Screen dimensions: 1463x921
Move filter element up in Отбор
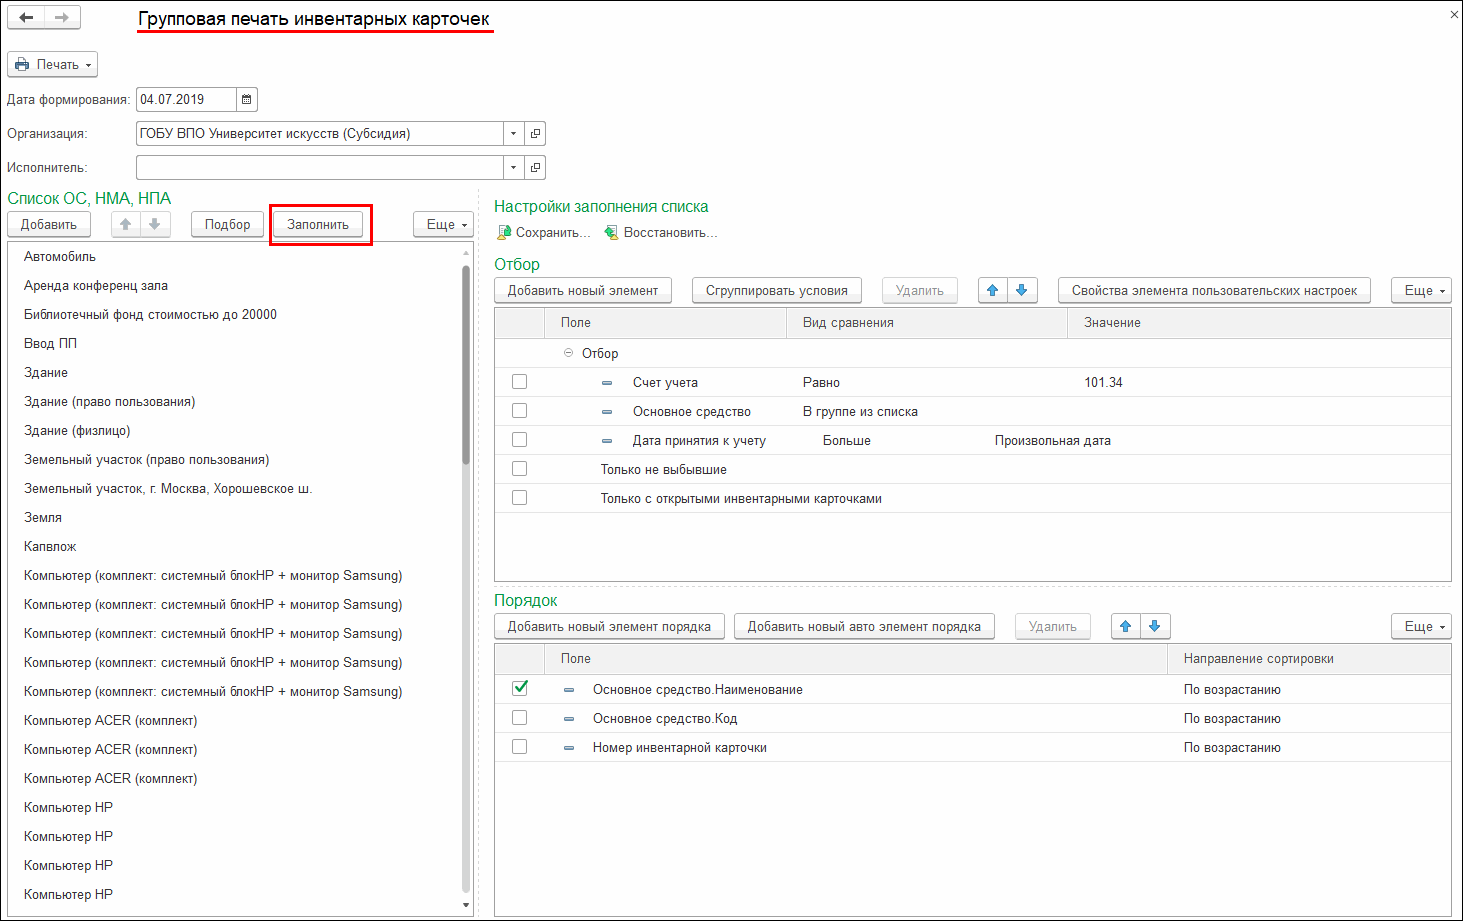point(992,290)
